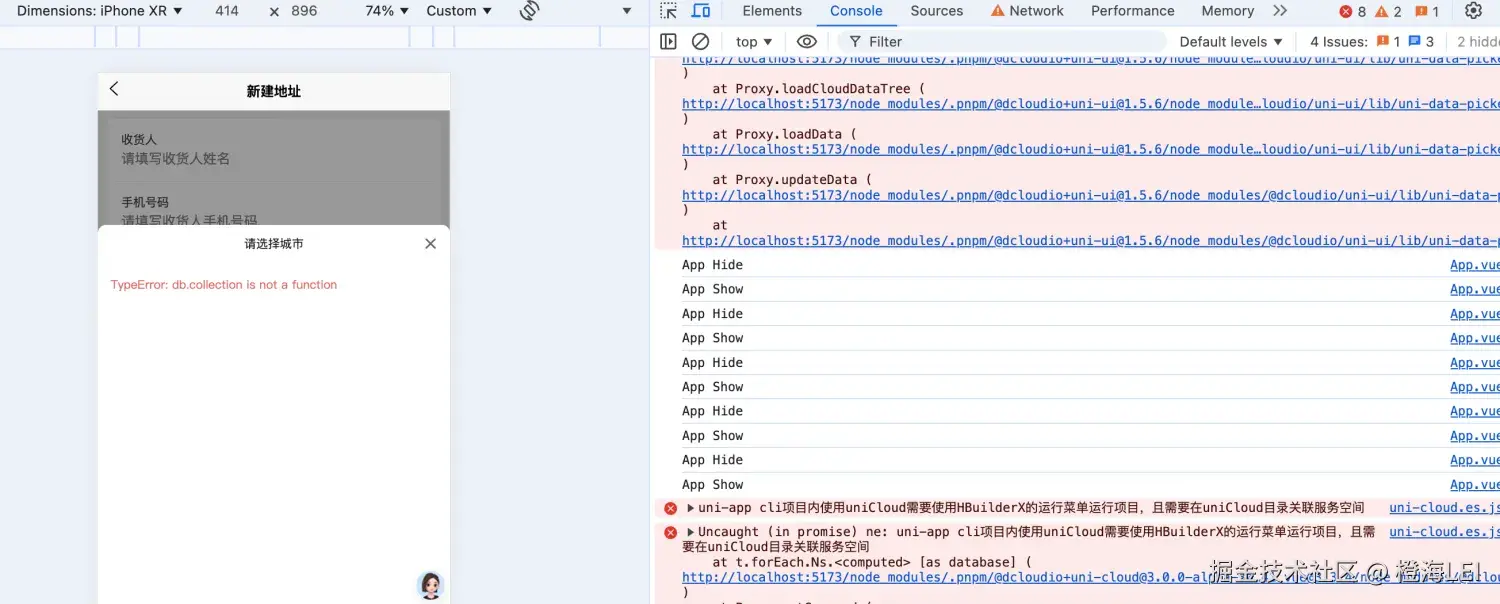Image resolution: width=1500 pixels, height=604 pixels.
Task: Switch to the Network tab
Action: tap(1027, 11)
